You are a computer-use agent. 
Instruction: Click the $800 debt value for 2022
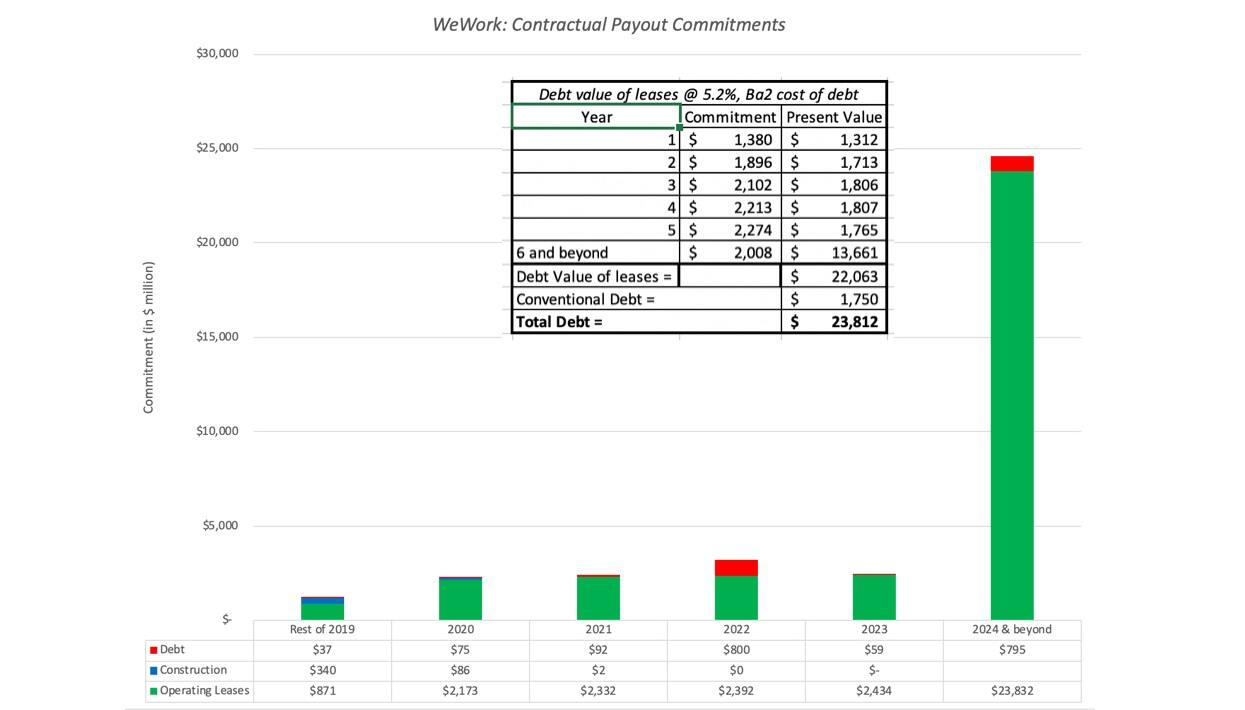(x=736, y=650)
